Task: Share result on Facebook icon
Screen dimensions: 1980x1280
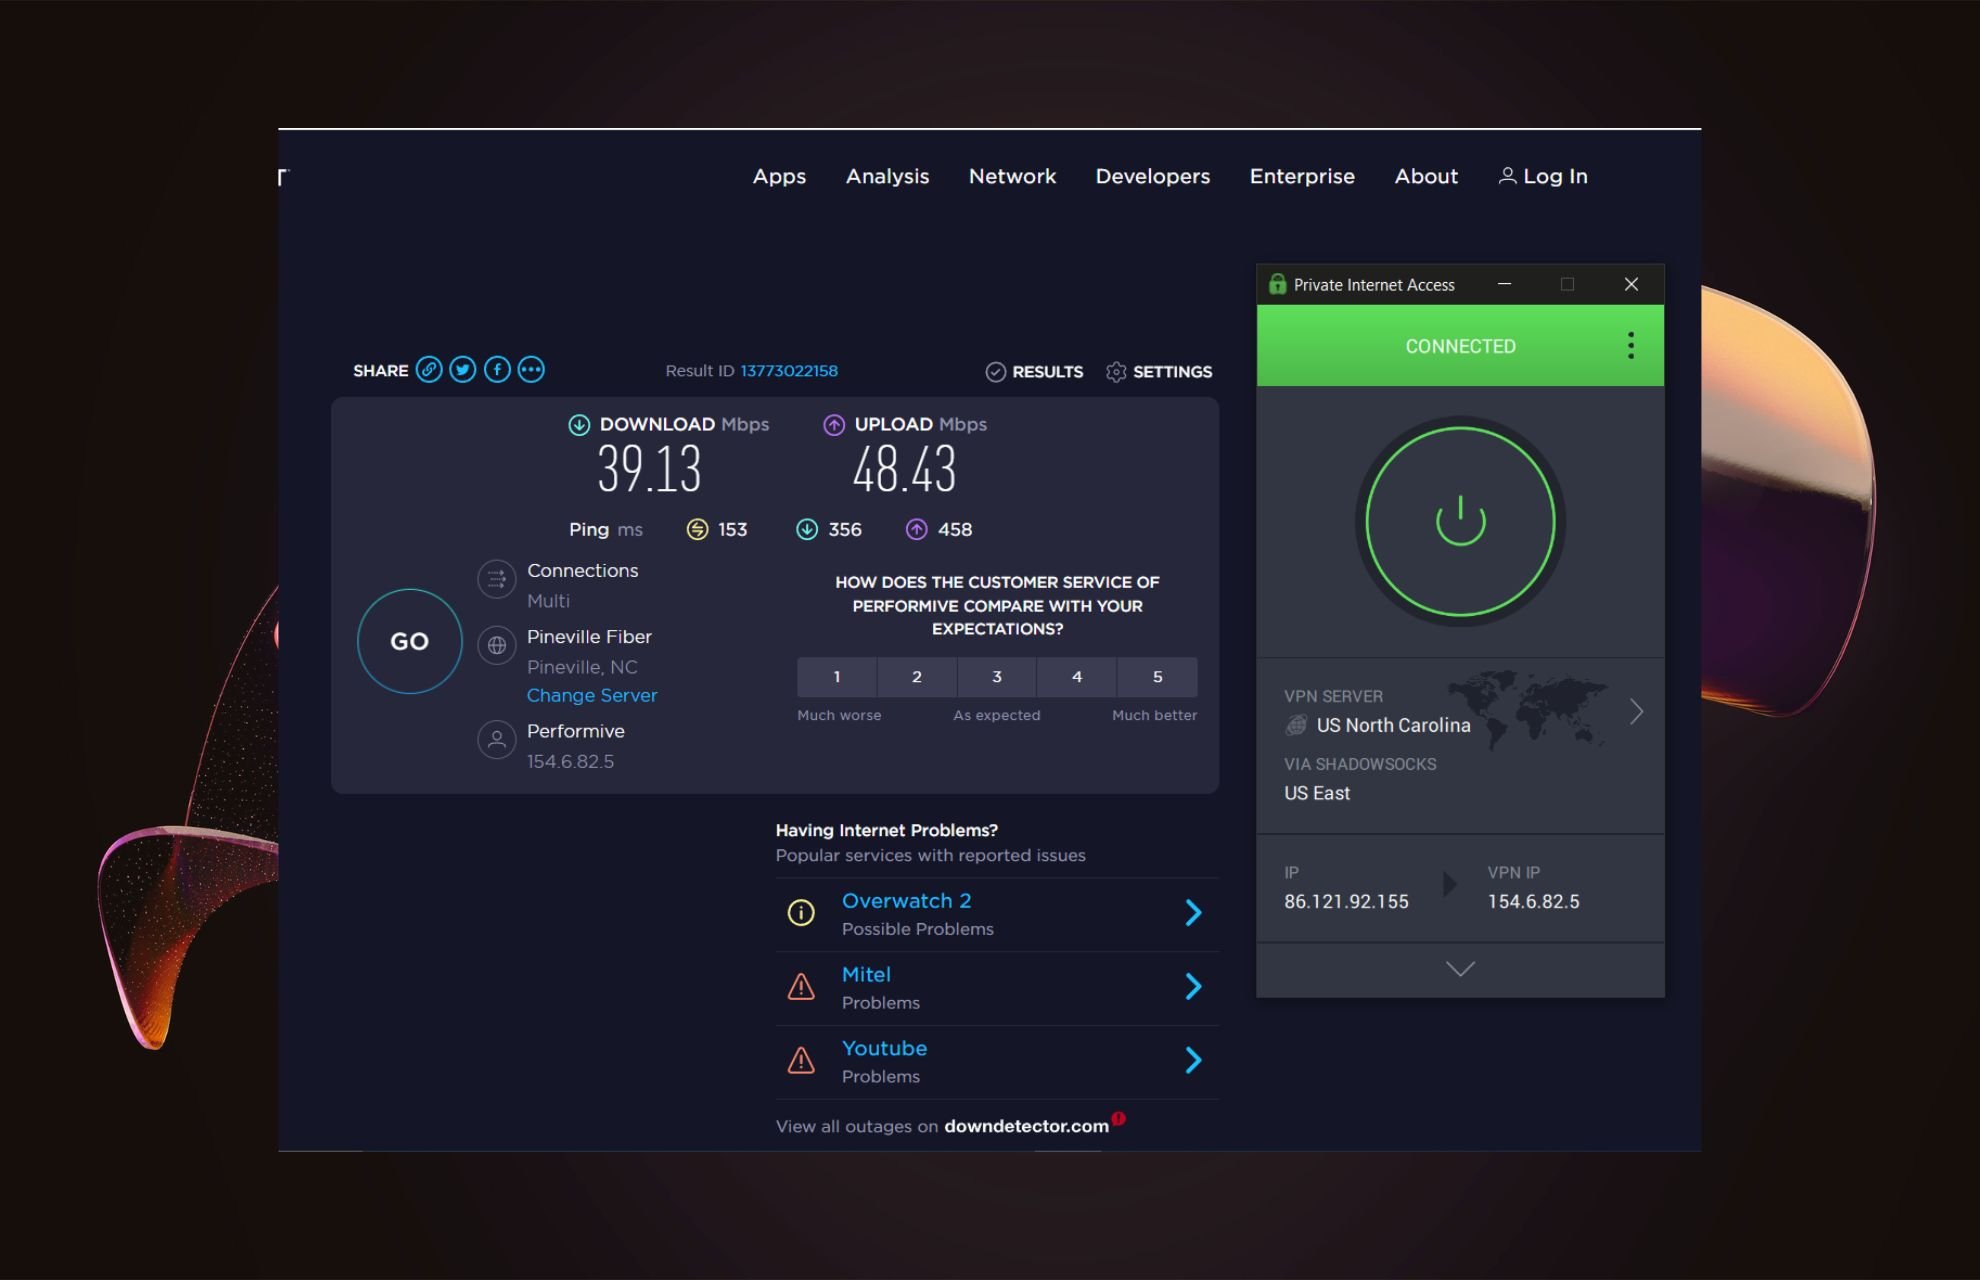Action: click(497, 370)
